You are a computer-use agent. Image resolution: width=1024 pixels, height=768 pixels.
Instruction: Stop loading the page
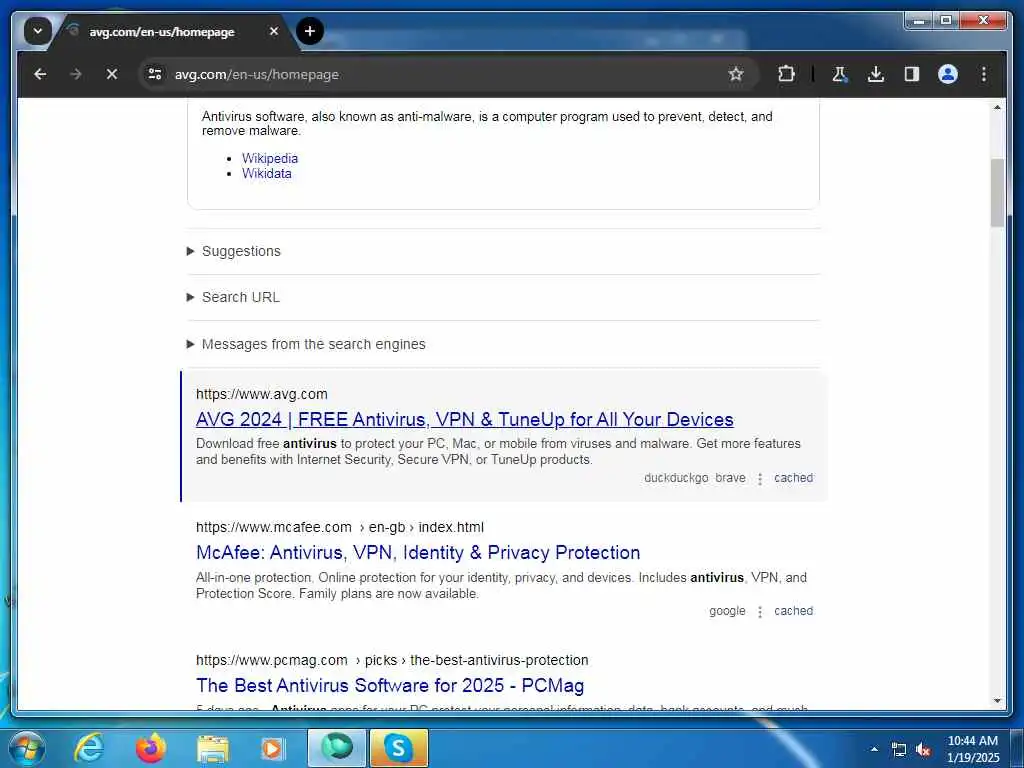point(112,74)
